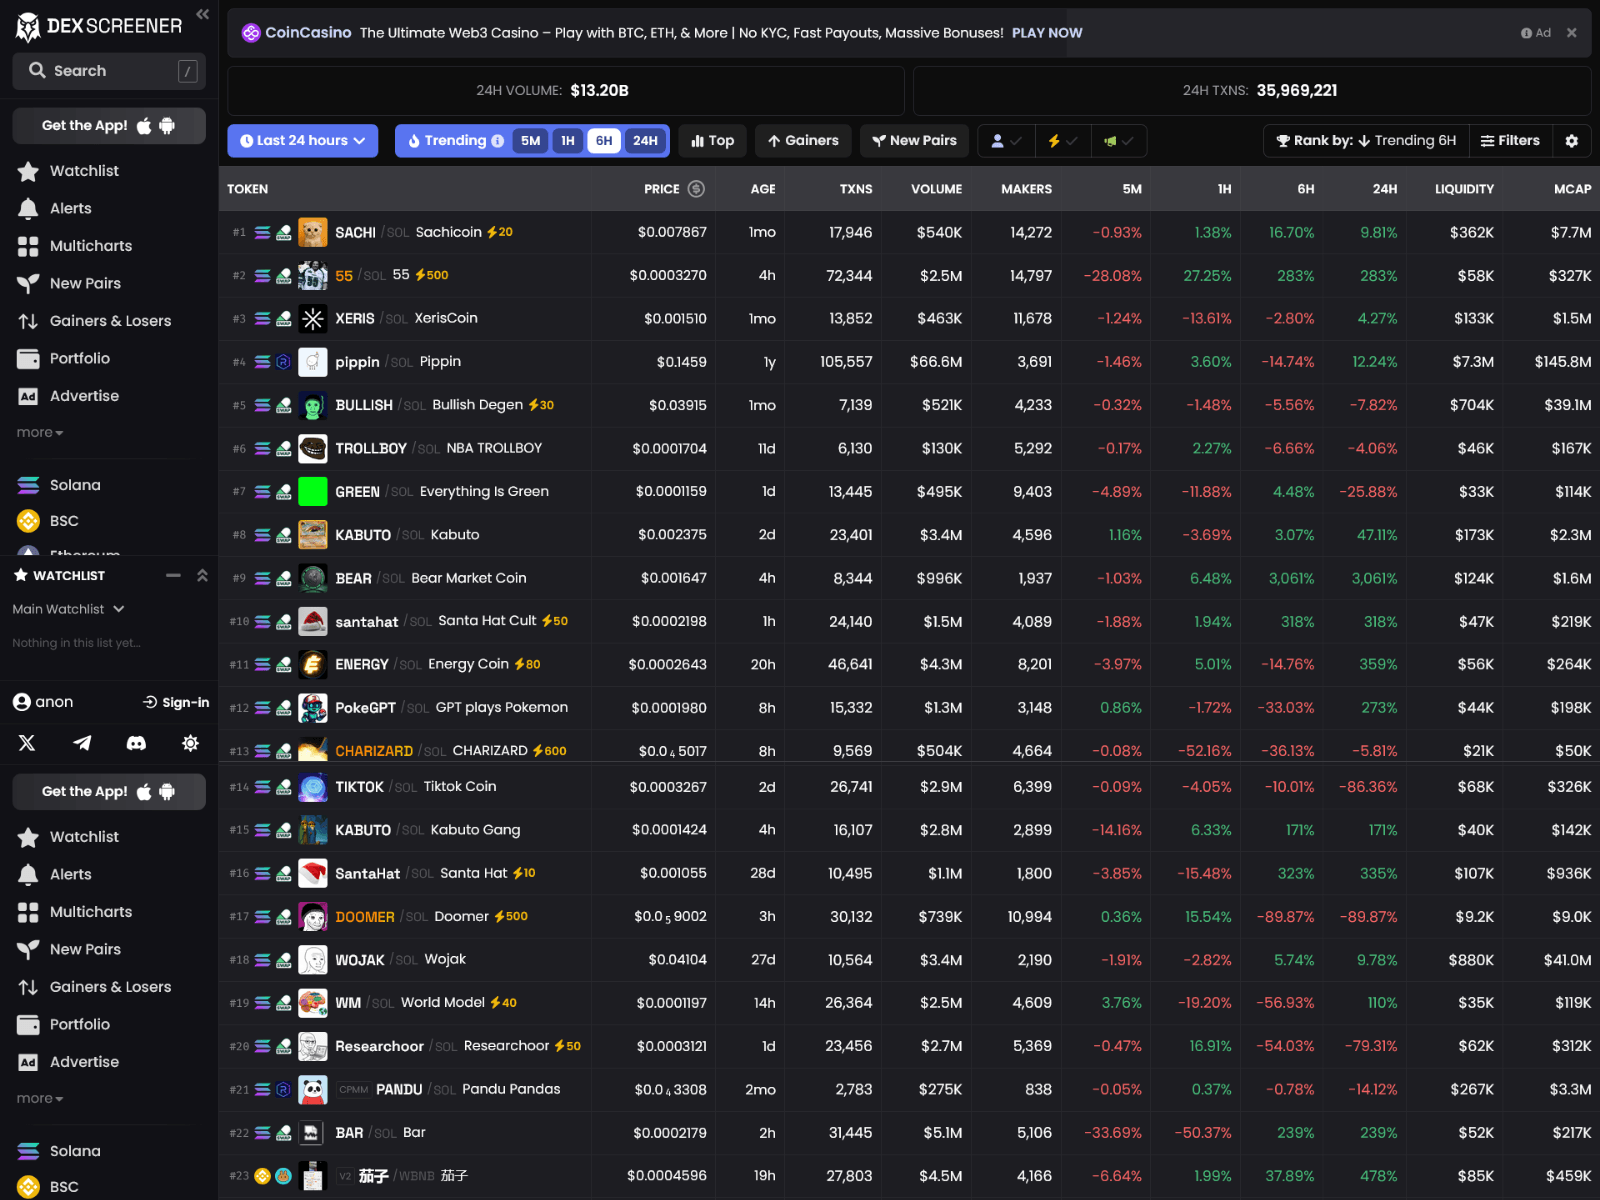This screenshot has width=1600, height=1200.
Task: Close the CoinCasino ad banner
Action: coord(1572,33)
